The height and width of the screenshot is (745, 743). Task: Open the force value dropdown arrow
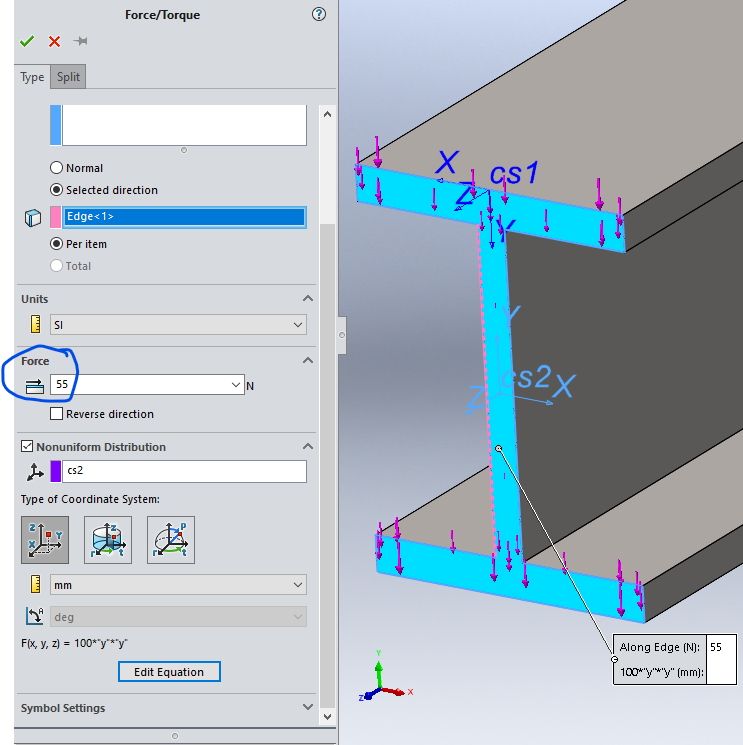(x=236, y=384)
